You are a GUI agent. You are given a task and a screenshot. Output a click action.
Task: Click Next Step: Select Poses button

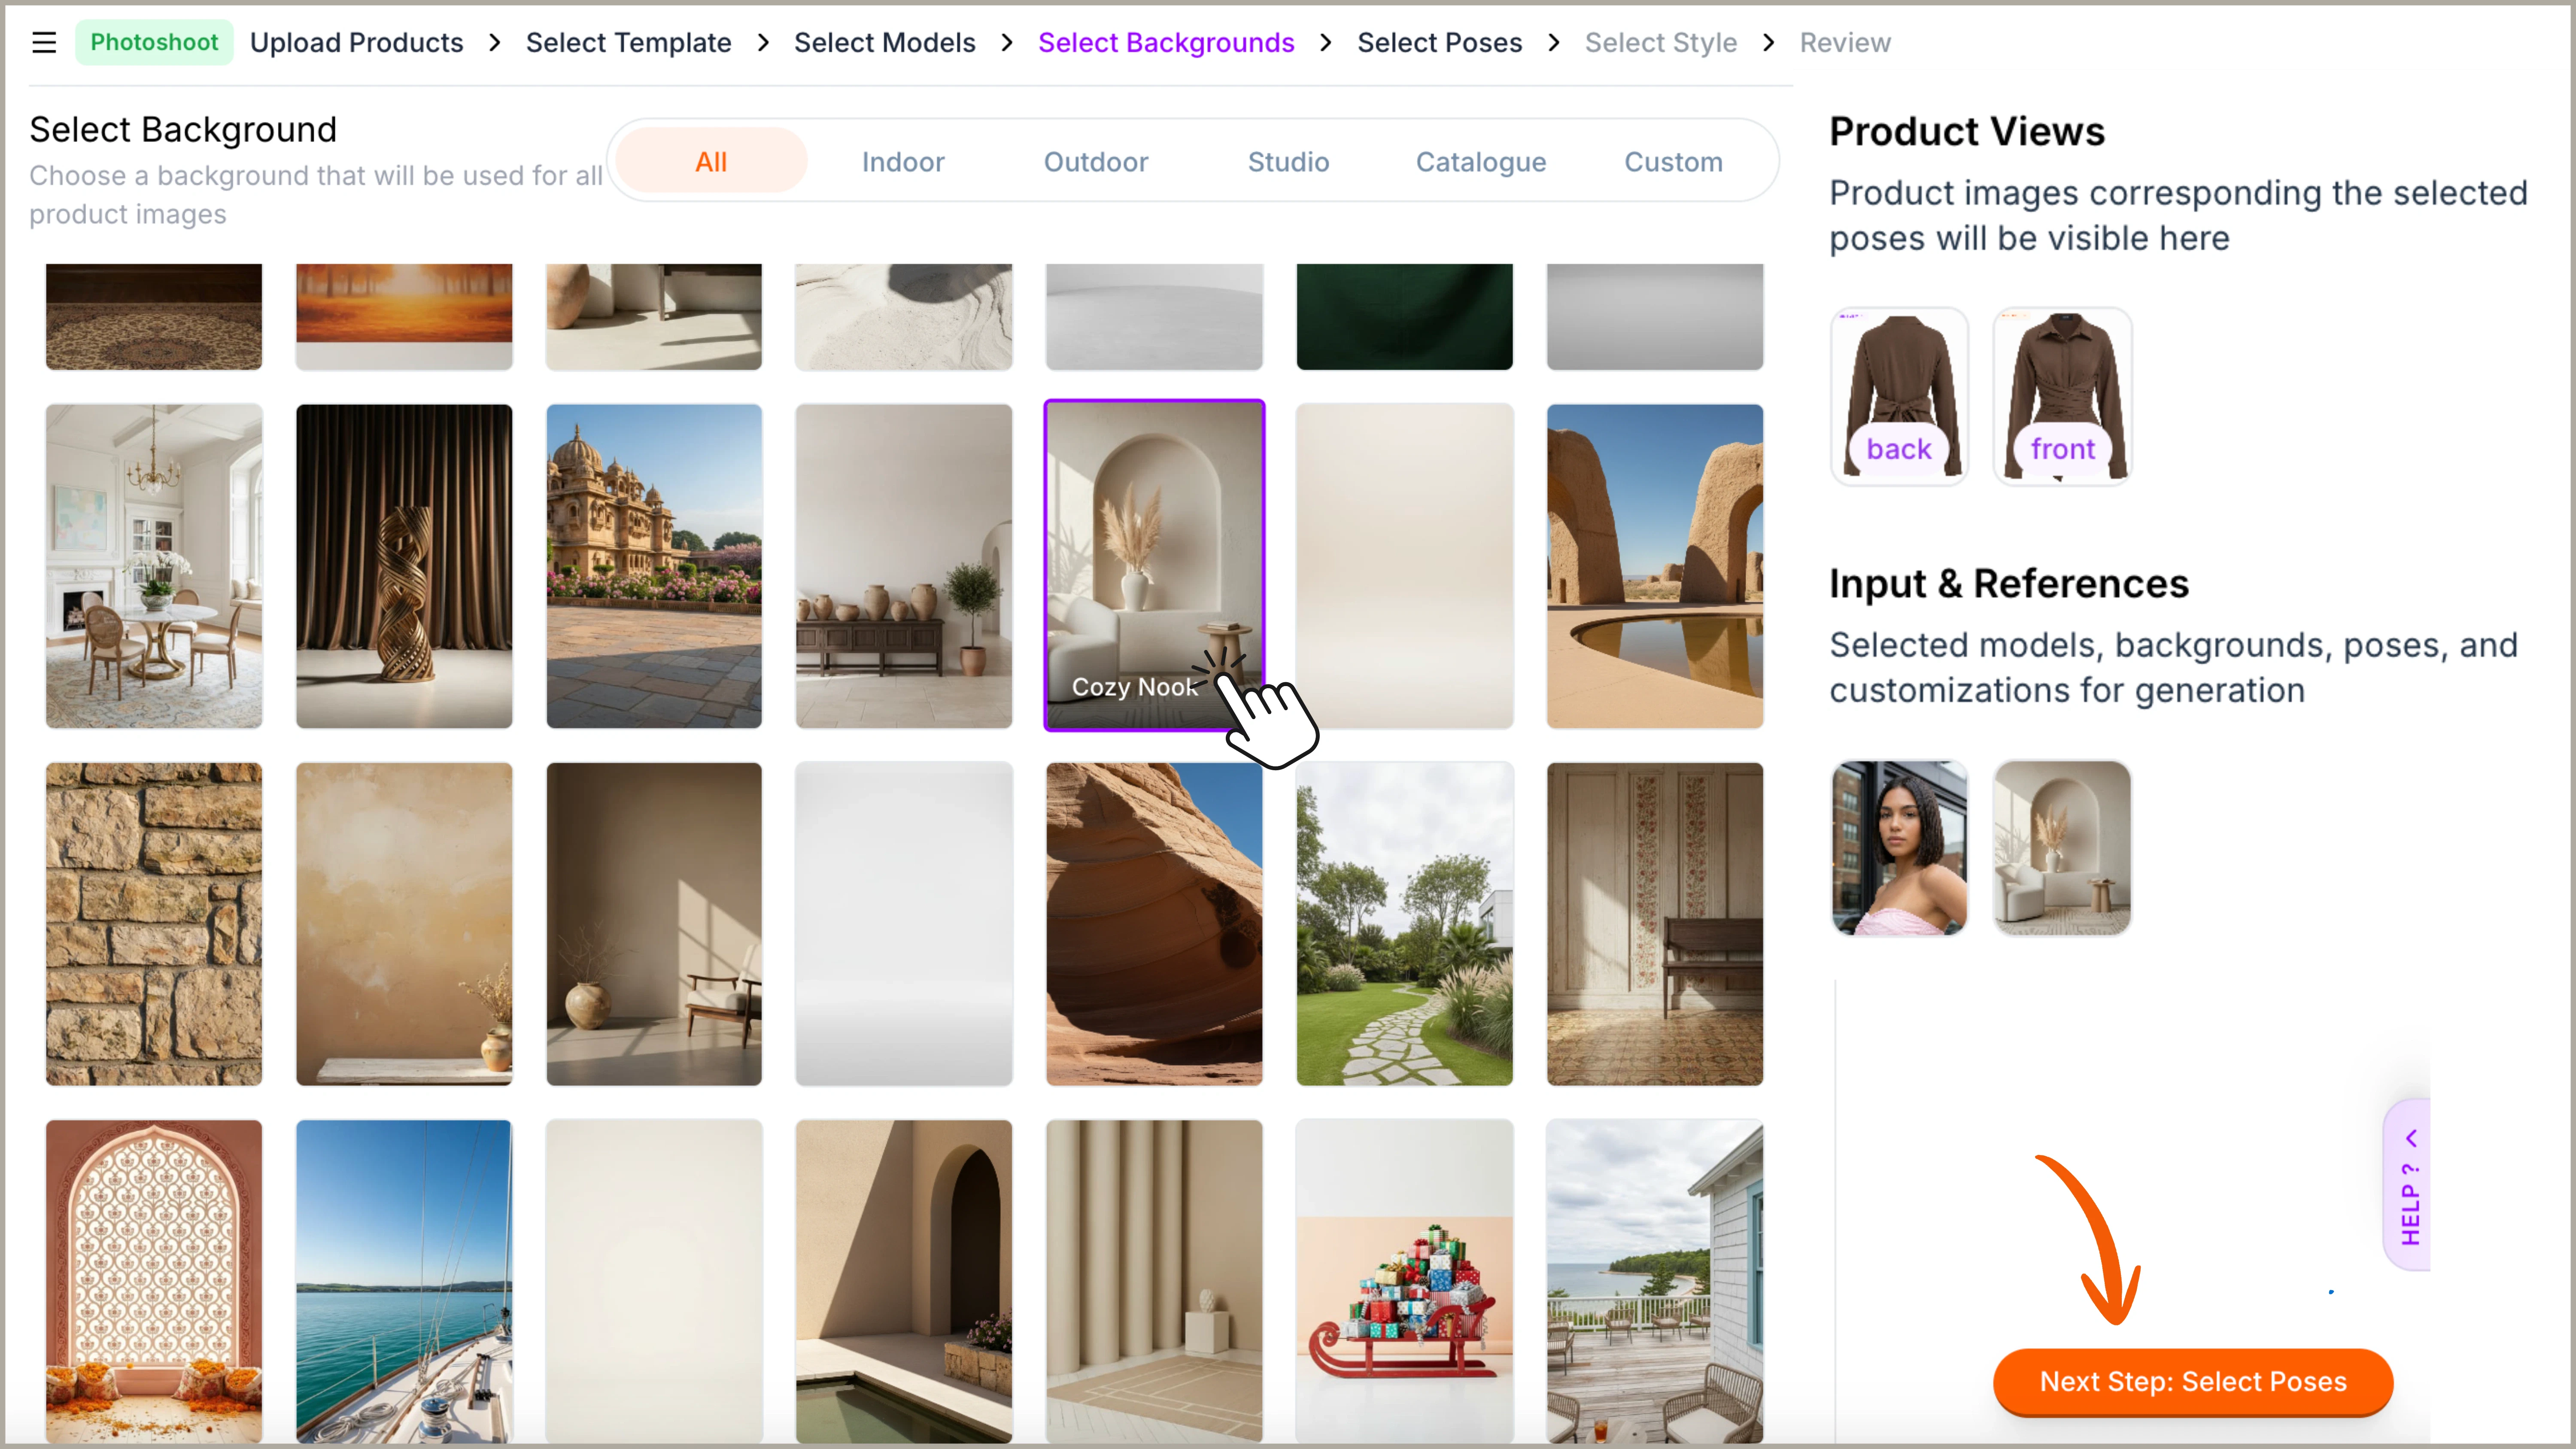pyautogui.click(x=2192, y=1381)
